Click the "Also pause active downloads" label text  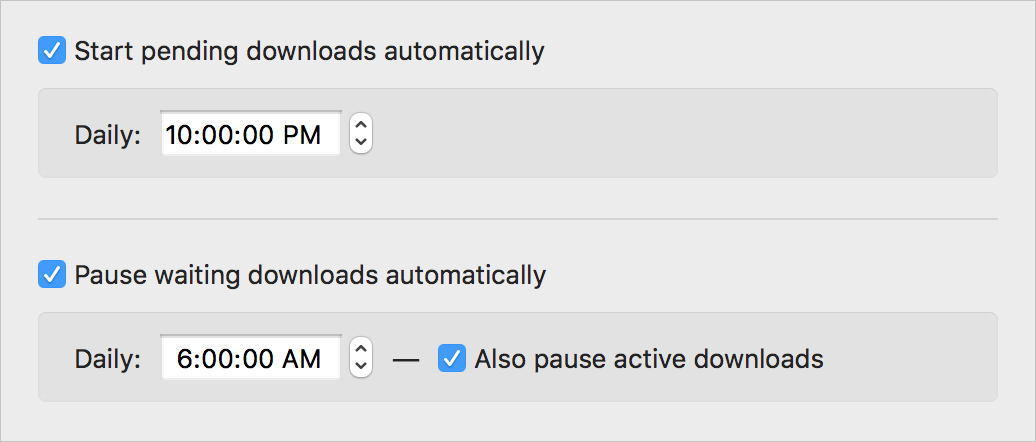pos(649,358)
